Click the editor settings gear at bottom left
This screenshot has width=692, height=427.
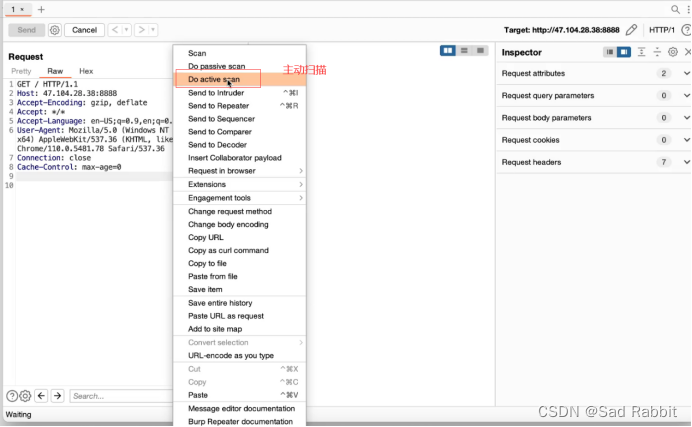[x=26, y=396]
